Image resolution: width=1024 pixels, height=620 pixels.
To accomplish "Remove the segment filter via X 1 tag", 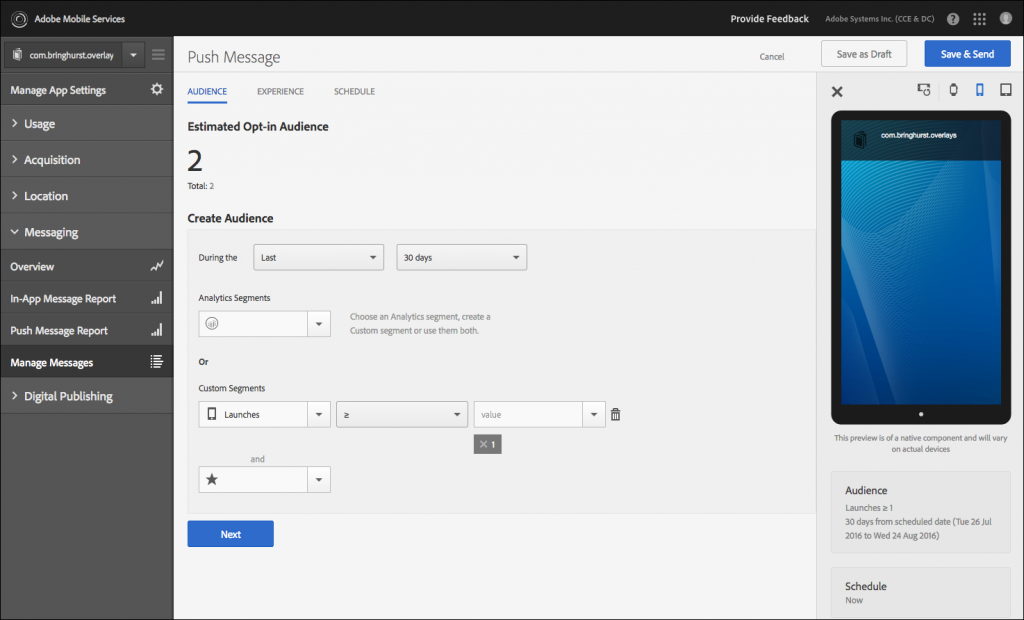I will tap(487, 443).
